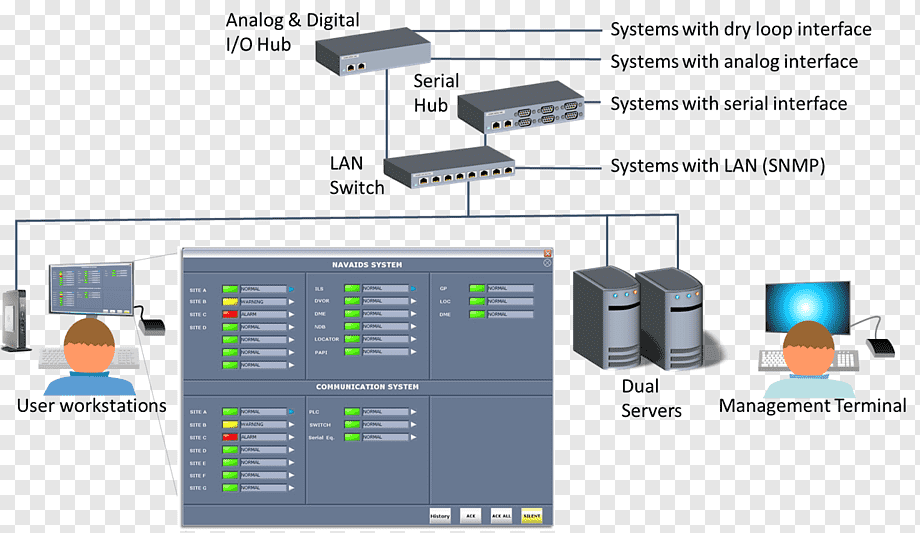
Task: Click the green indicator next to DVOR
Action: click(x=352, y=301)
